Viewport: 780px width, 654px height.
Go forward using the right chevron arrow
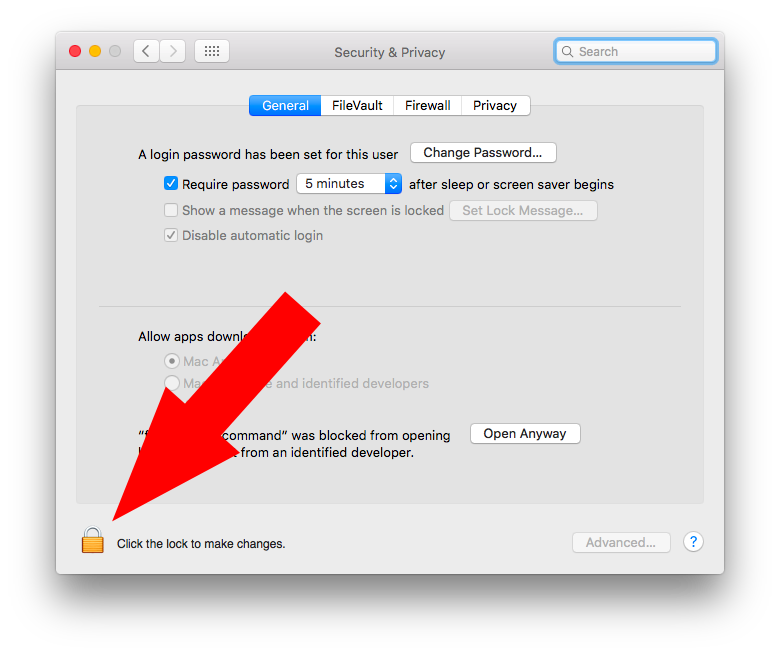point(173,51)
